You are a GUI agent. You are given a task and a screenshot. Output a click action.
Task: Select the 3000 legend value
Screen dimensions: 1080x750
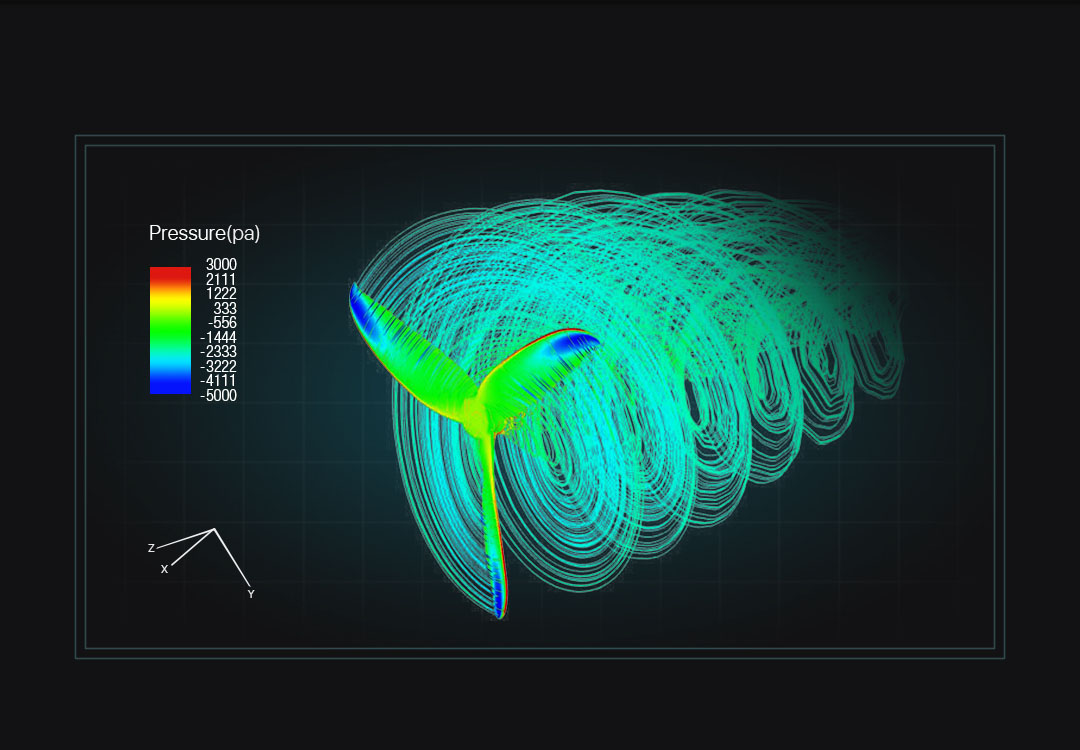[221, 264]
